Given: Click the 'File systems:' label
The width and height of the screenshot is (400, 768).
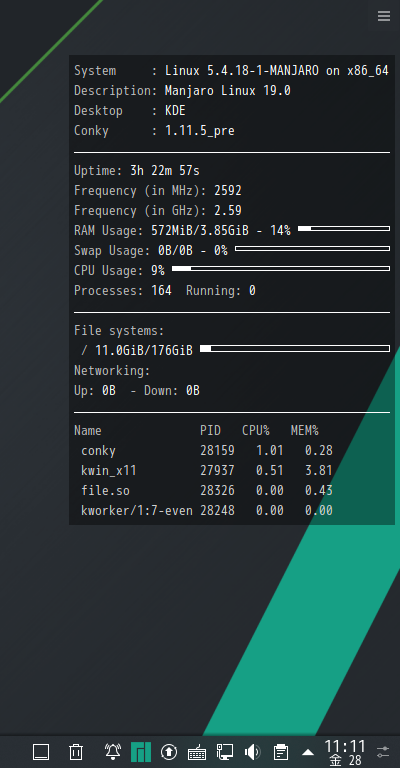Looking at the screenshot, I should (x=119, y=331).
